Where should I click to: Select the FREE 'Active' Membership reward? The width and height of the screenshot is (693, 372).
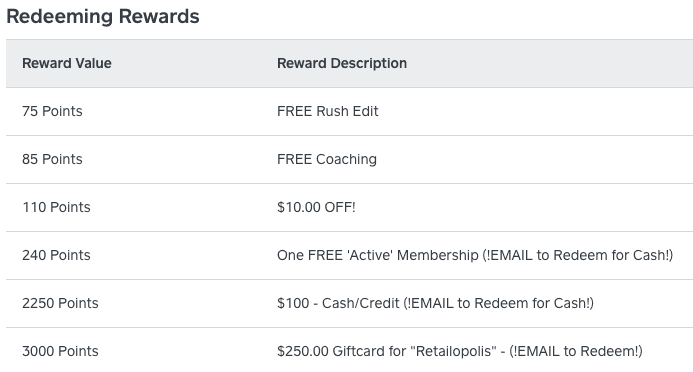click(x=475, y=255)
